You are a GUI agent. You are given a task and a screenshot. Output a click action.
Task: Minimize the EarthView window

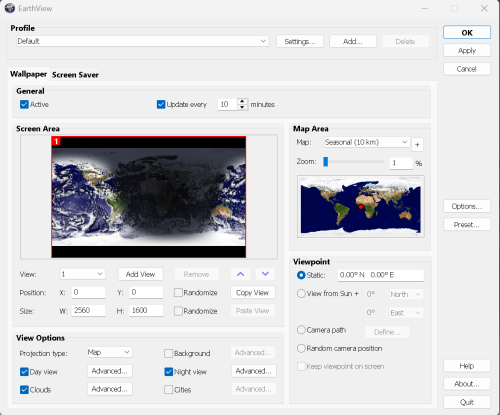pyautogui.click(x=424, y=8)
